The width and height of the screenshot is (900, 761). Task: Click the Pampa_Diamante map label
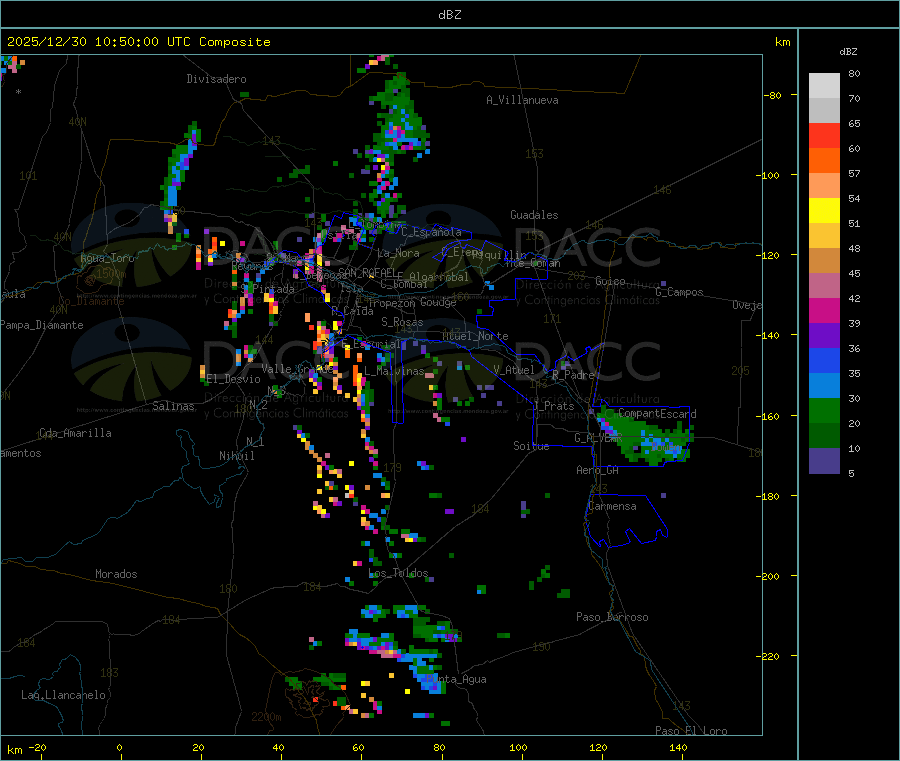[41, 325]
